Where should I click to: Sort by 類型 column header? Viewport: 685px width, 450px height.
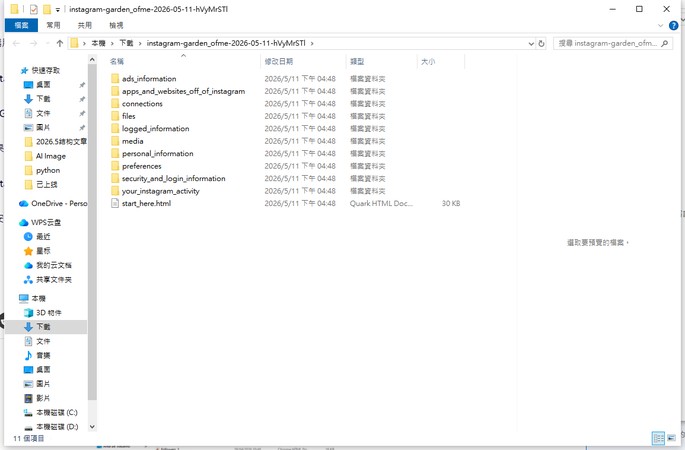(357, 62)
